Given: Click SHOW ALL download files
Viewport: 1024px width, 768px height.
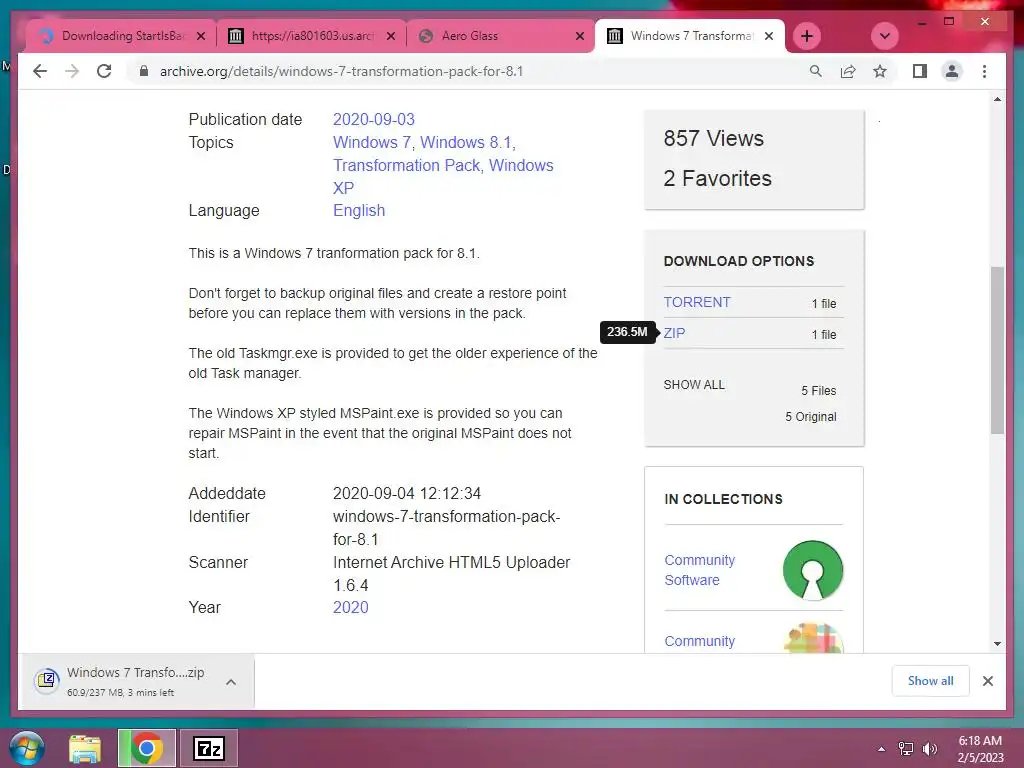Looking at the screenshot, I should coord(694,385).
